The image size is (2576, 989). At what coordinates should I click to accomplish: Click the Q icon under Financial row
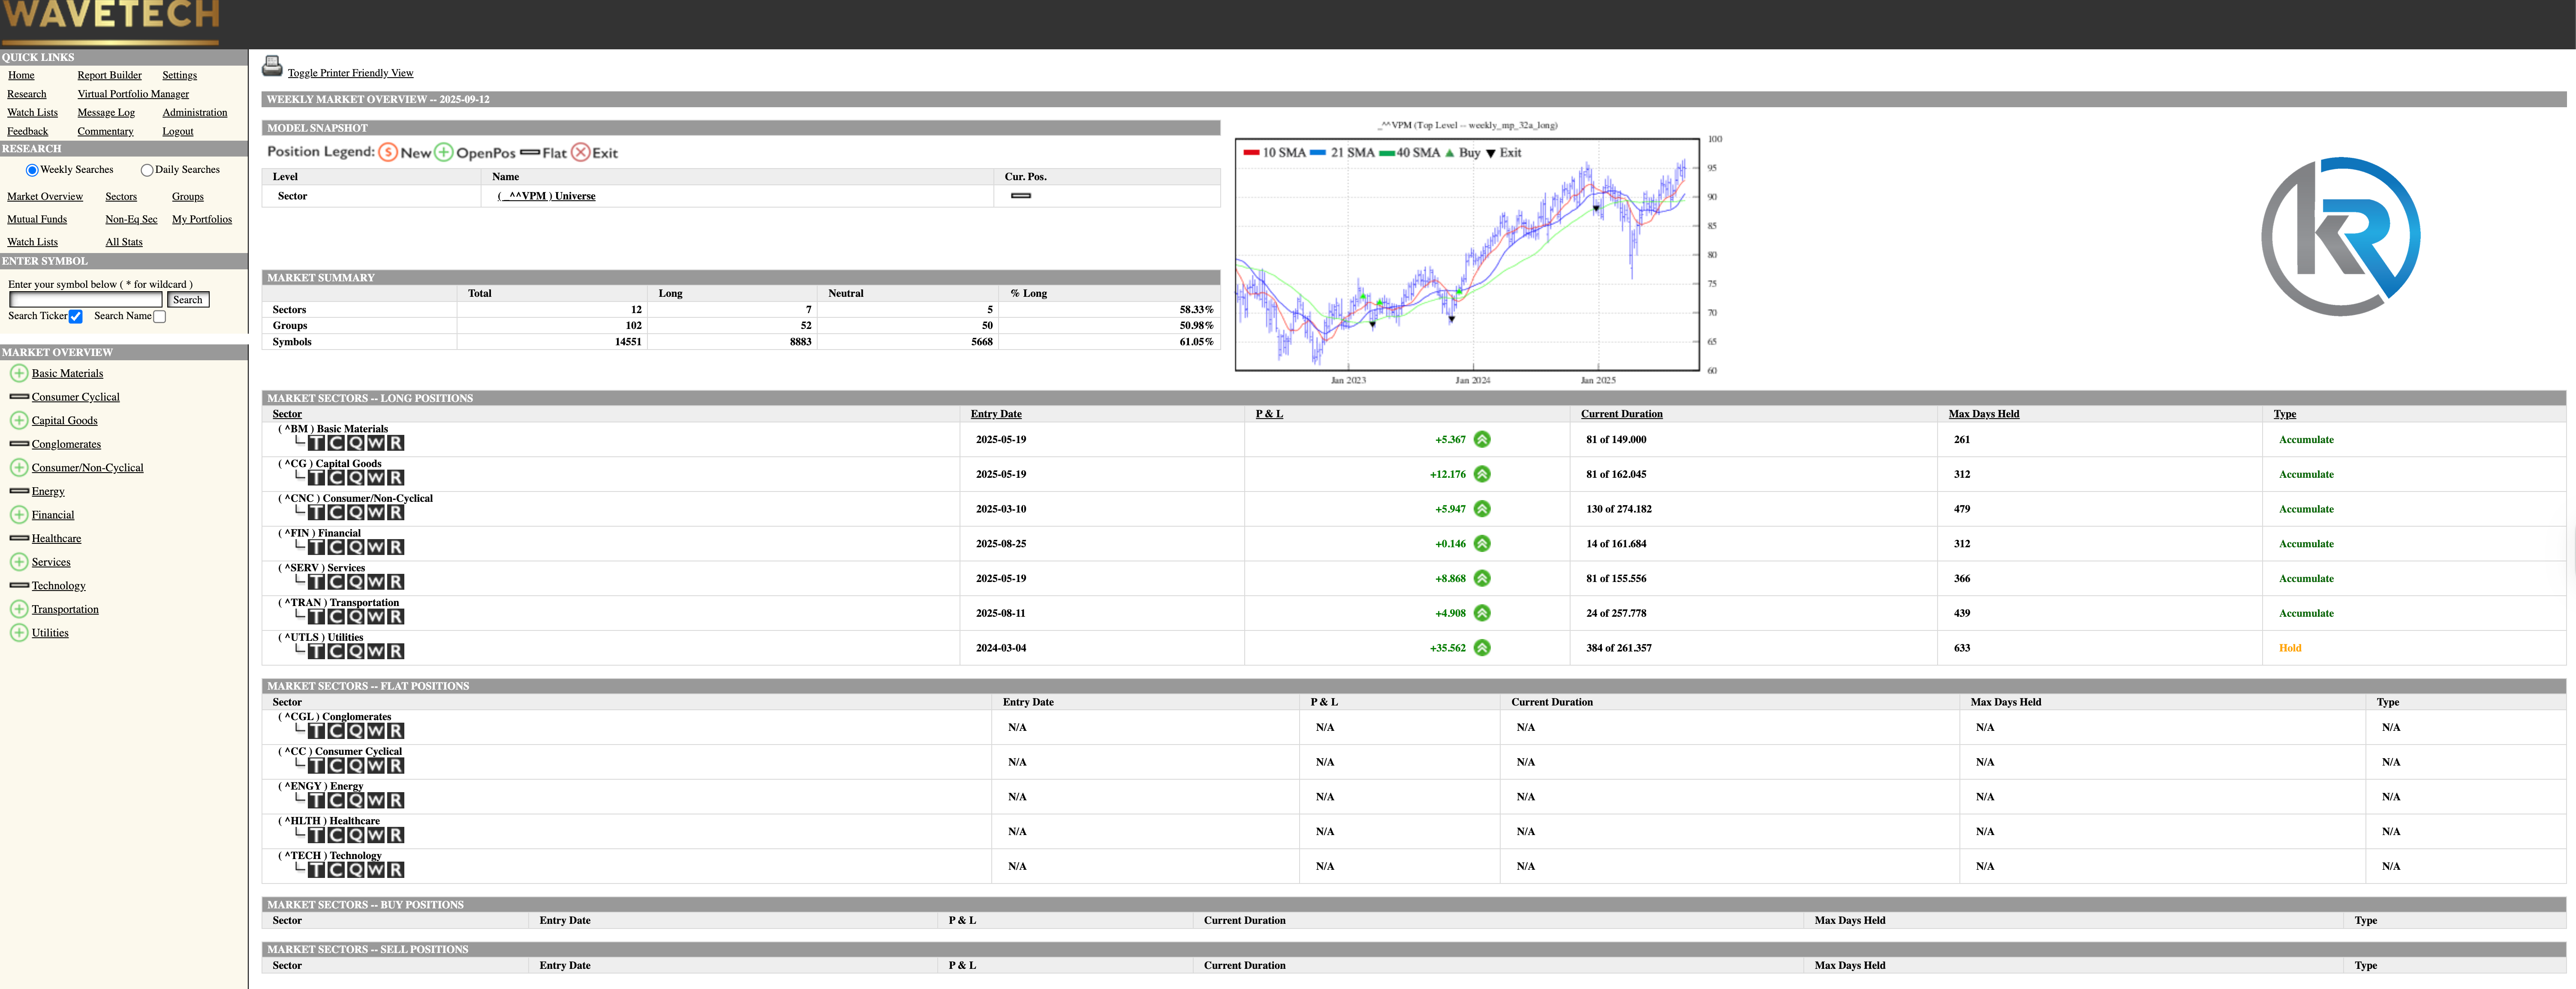(x=356, y=547)
